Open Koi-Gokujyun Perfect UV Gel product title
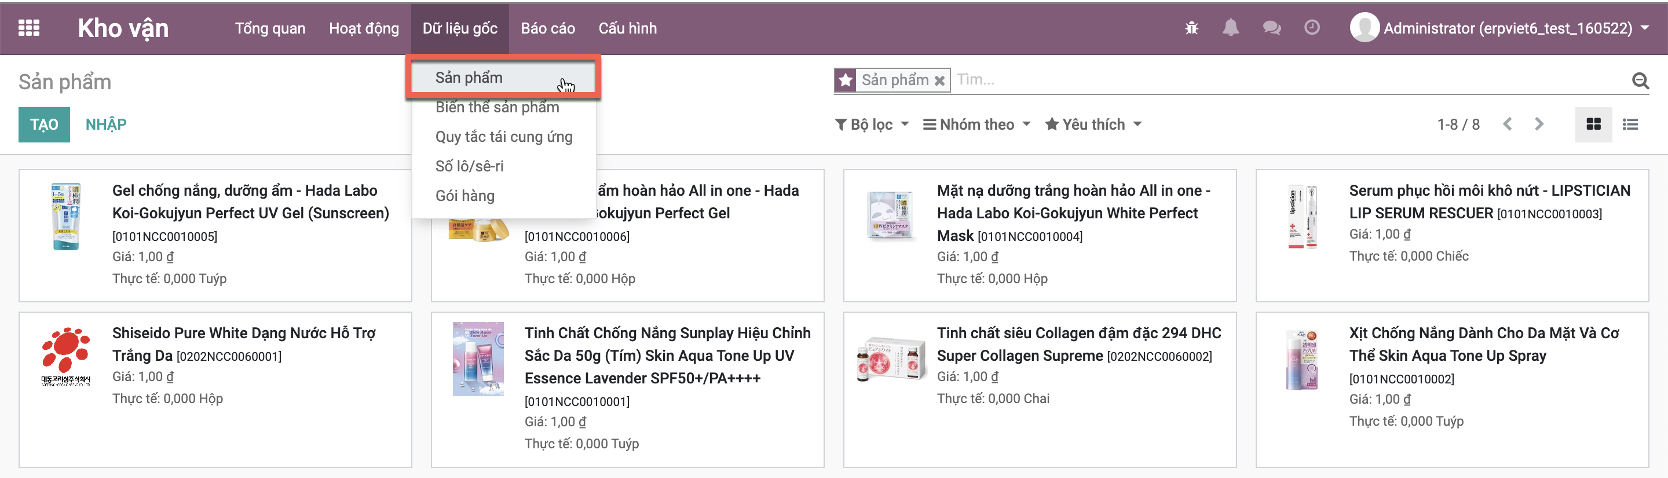The height and width of the screenshot is (478, 1668). click(251, 202)
